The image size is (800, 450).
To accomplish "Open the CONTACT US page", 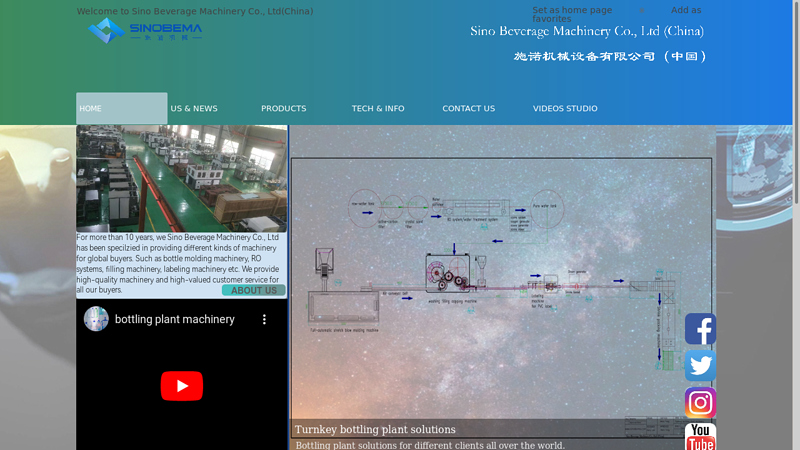I will click(x=468, y=108).
